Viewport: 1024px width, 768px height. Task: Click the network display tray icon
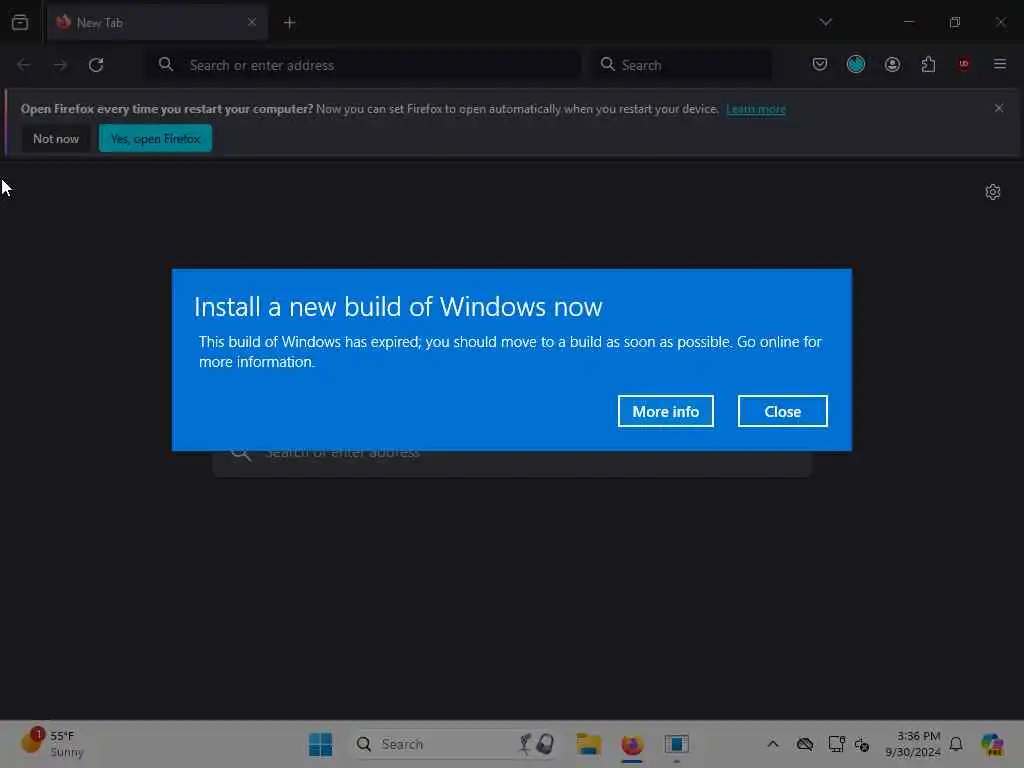tap(836, 744)
